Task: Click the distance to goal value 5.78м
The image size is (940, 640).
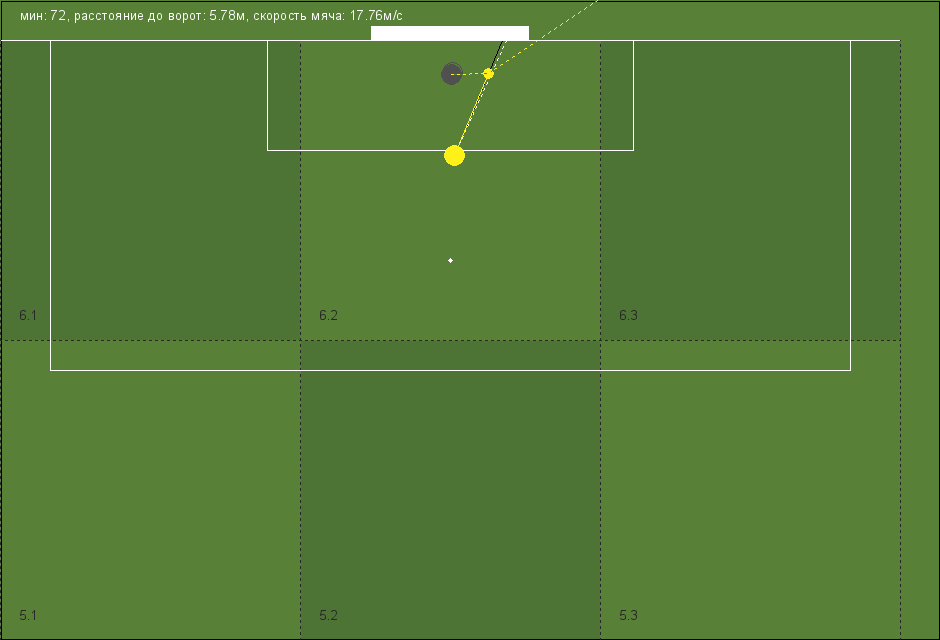Action: (227, 16)
